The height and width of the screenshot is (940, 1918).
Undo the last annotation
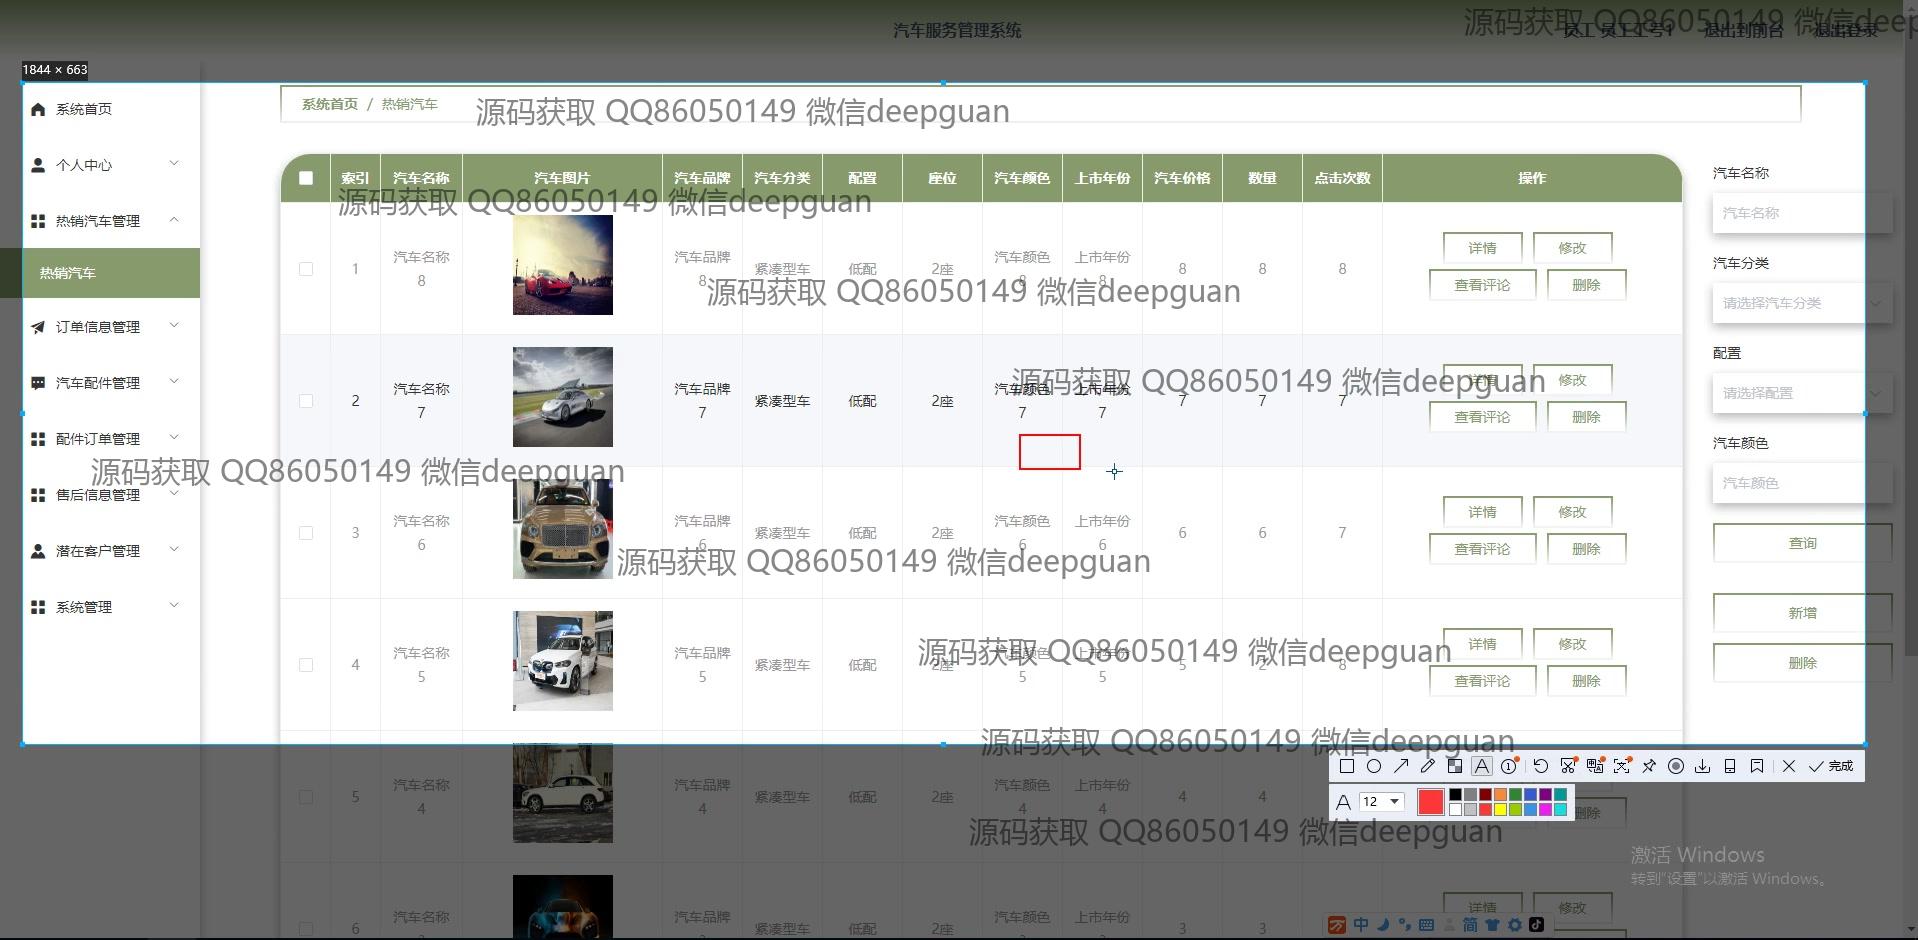pos(1541,766)
